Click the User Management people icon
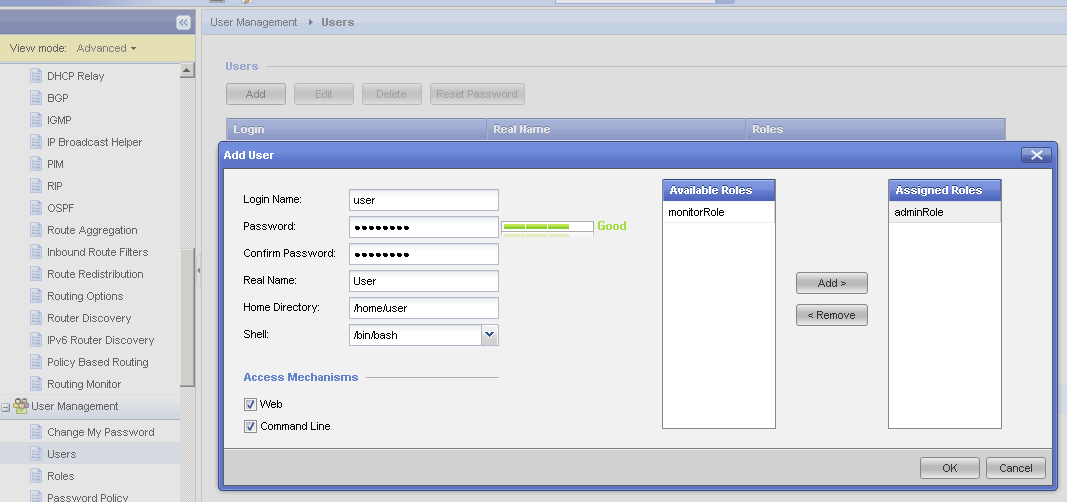1067x502 pixels. point(21,406)
